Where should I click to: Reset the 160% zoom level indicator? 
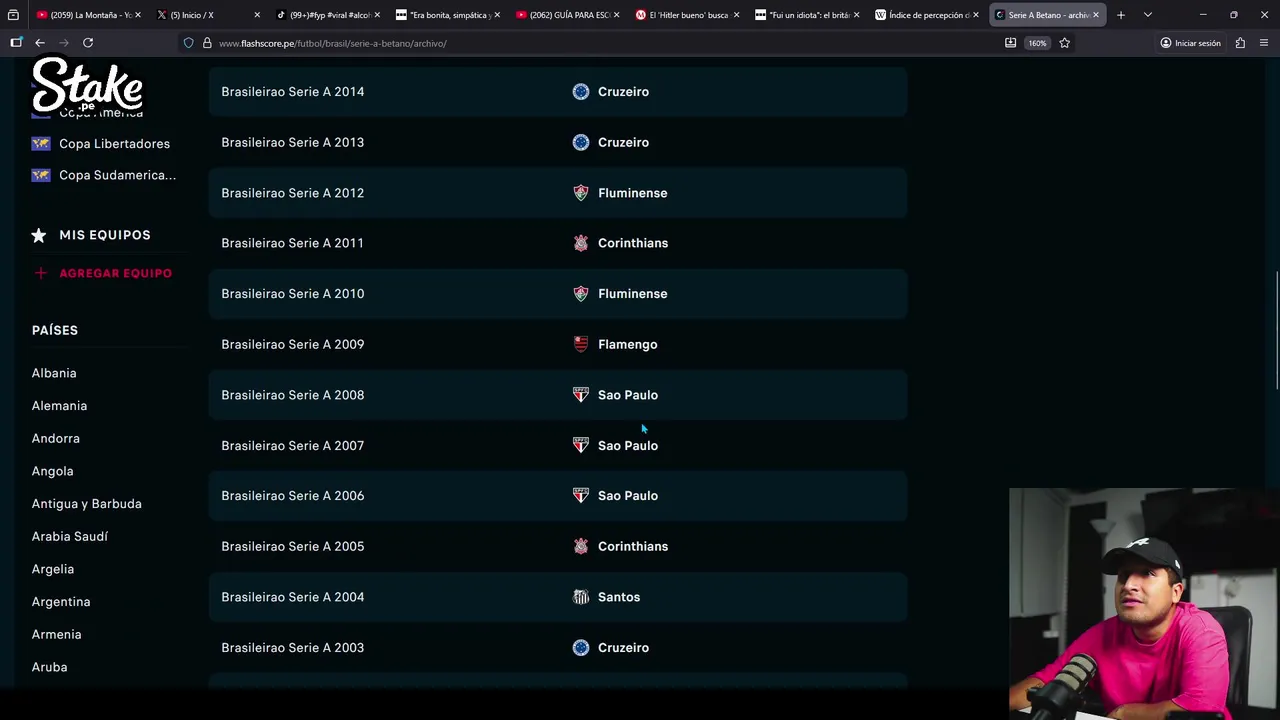[x=1037, y=43]
